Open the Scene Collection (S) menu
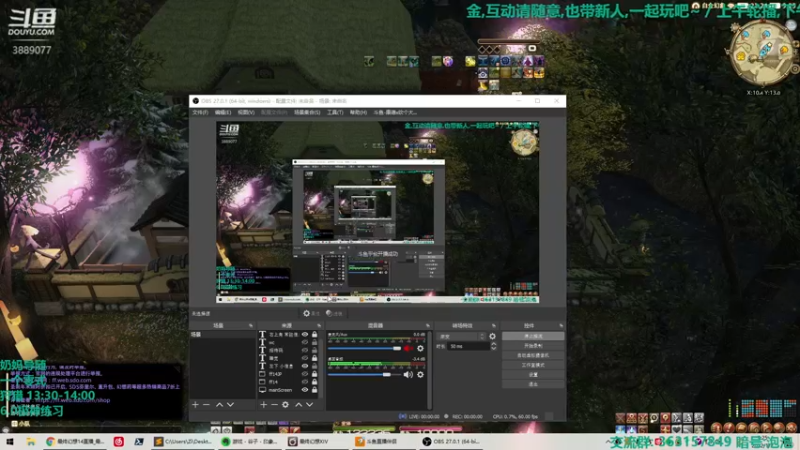The image size is (800, 450). click(307, 112)
